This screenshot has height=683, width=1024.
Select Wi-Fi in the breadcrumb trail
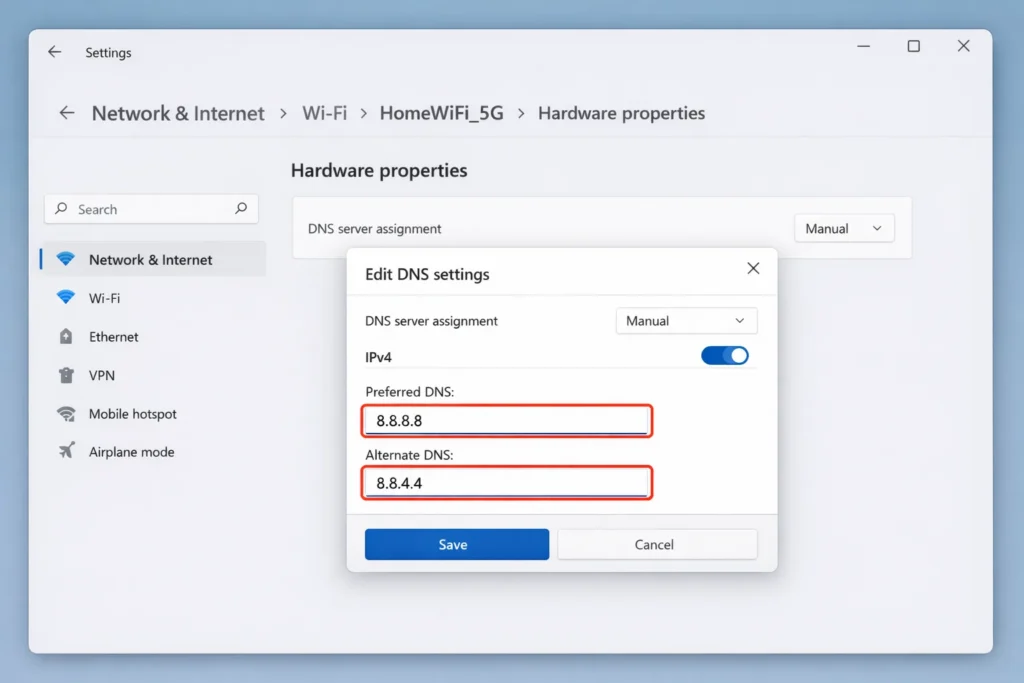click(324, 113)
